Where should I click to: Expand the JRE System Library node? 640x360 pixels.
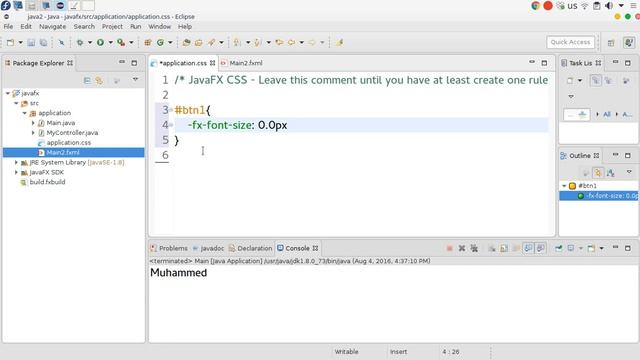click(16, 162)
